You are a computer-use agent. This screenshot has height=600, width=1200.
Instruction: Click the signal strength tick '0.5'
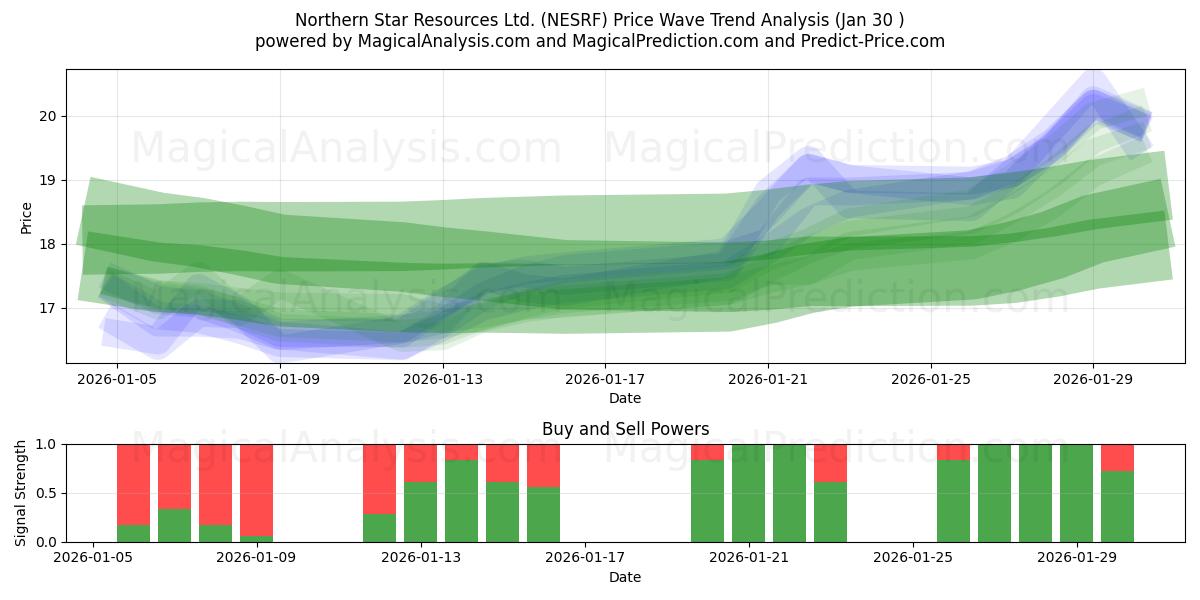click(x=47, y=493)
